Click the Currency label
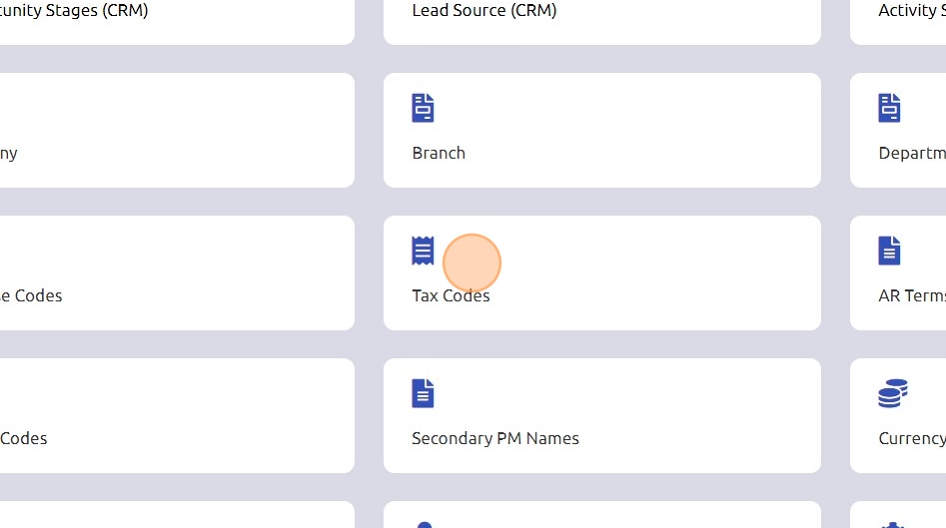Viewport: 946px width, 528px height. [x=911, y=438]
